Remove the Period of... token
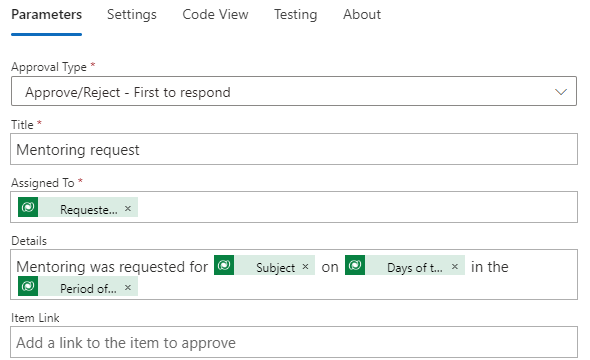The height and width of the screenshot is (360, 590). pos(128,287)
